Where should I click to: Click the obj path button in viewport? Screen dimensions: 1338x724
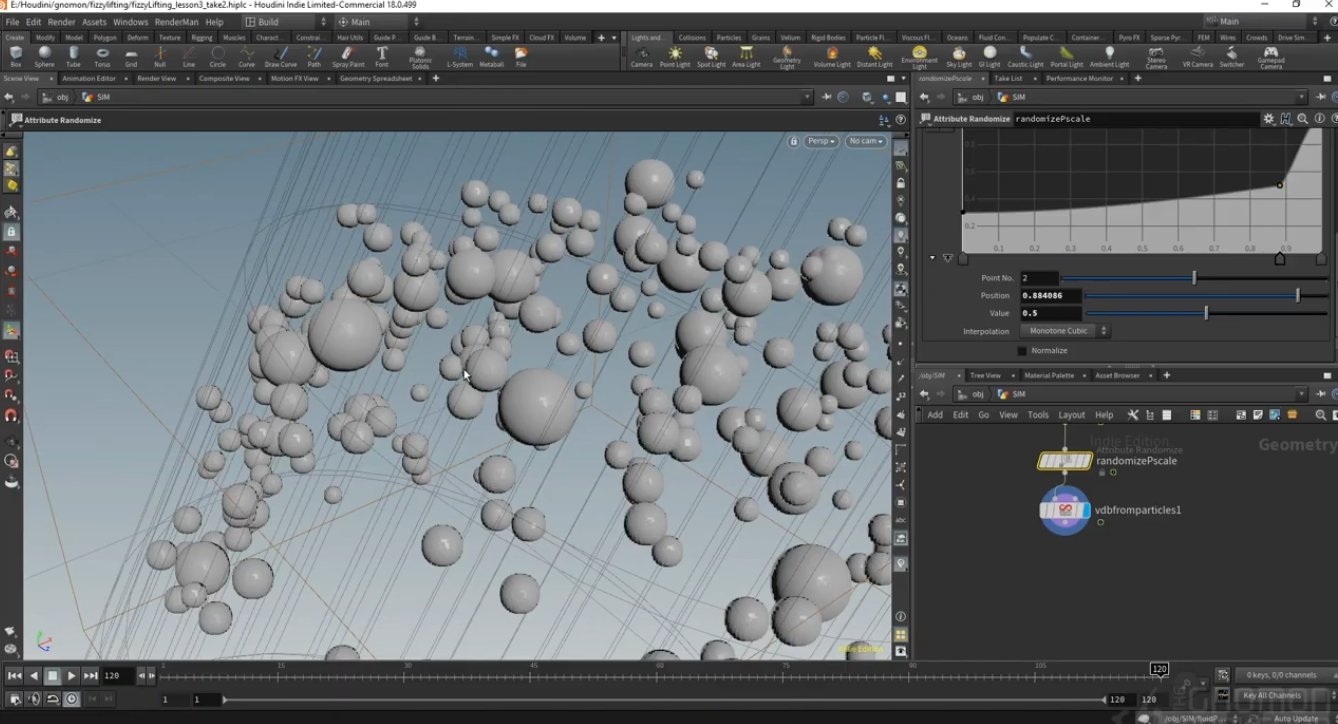point(56,97)
